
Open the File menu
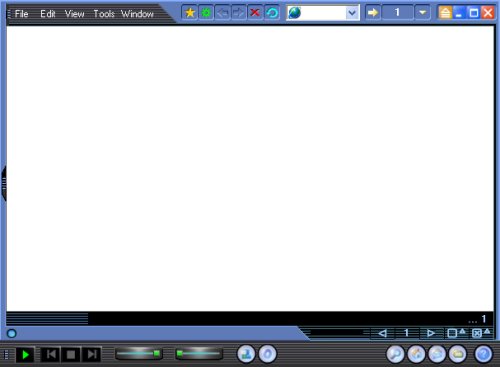pyautogui.click(x=21, y=14)
